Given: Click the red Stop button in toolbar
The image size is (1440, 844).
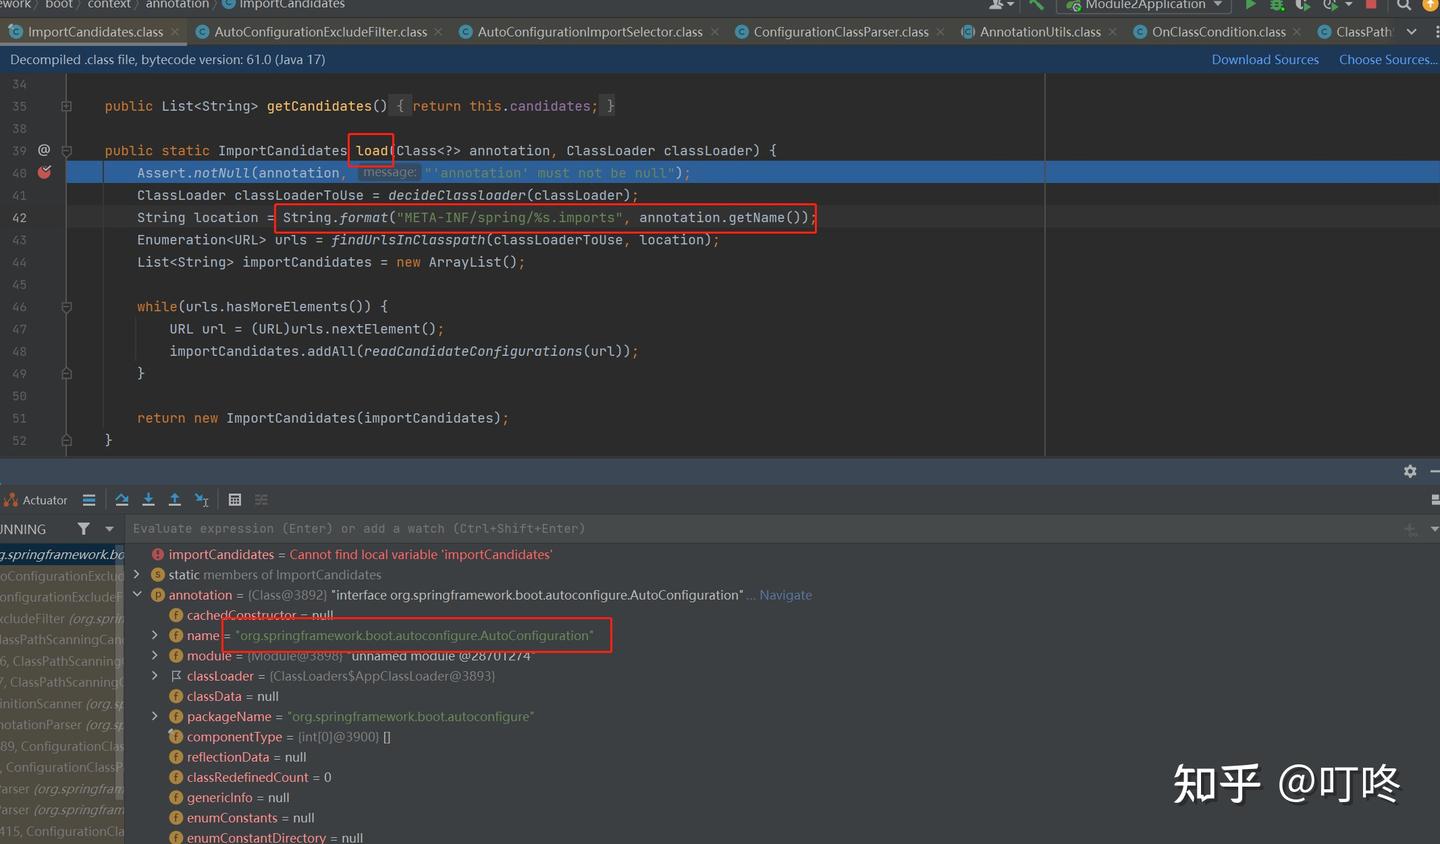Looking at the screenshot, I should [1371, 5].
